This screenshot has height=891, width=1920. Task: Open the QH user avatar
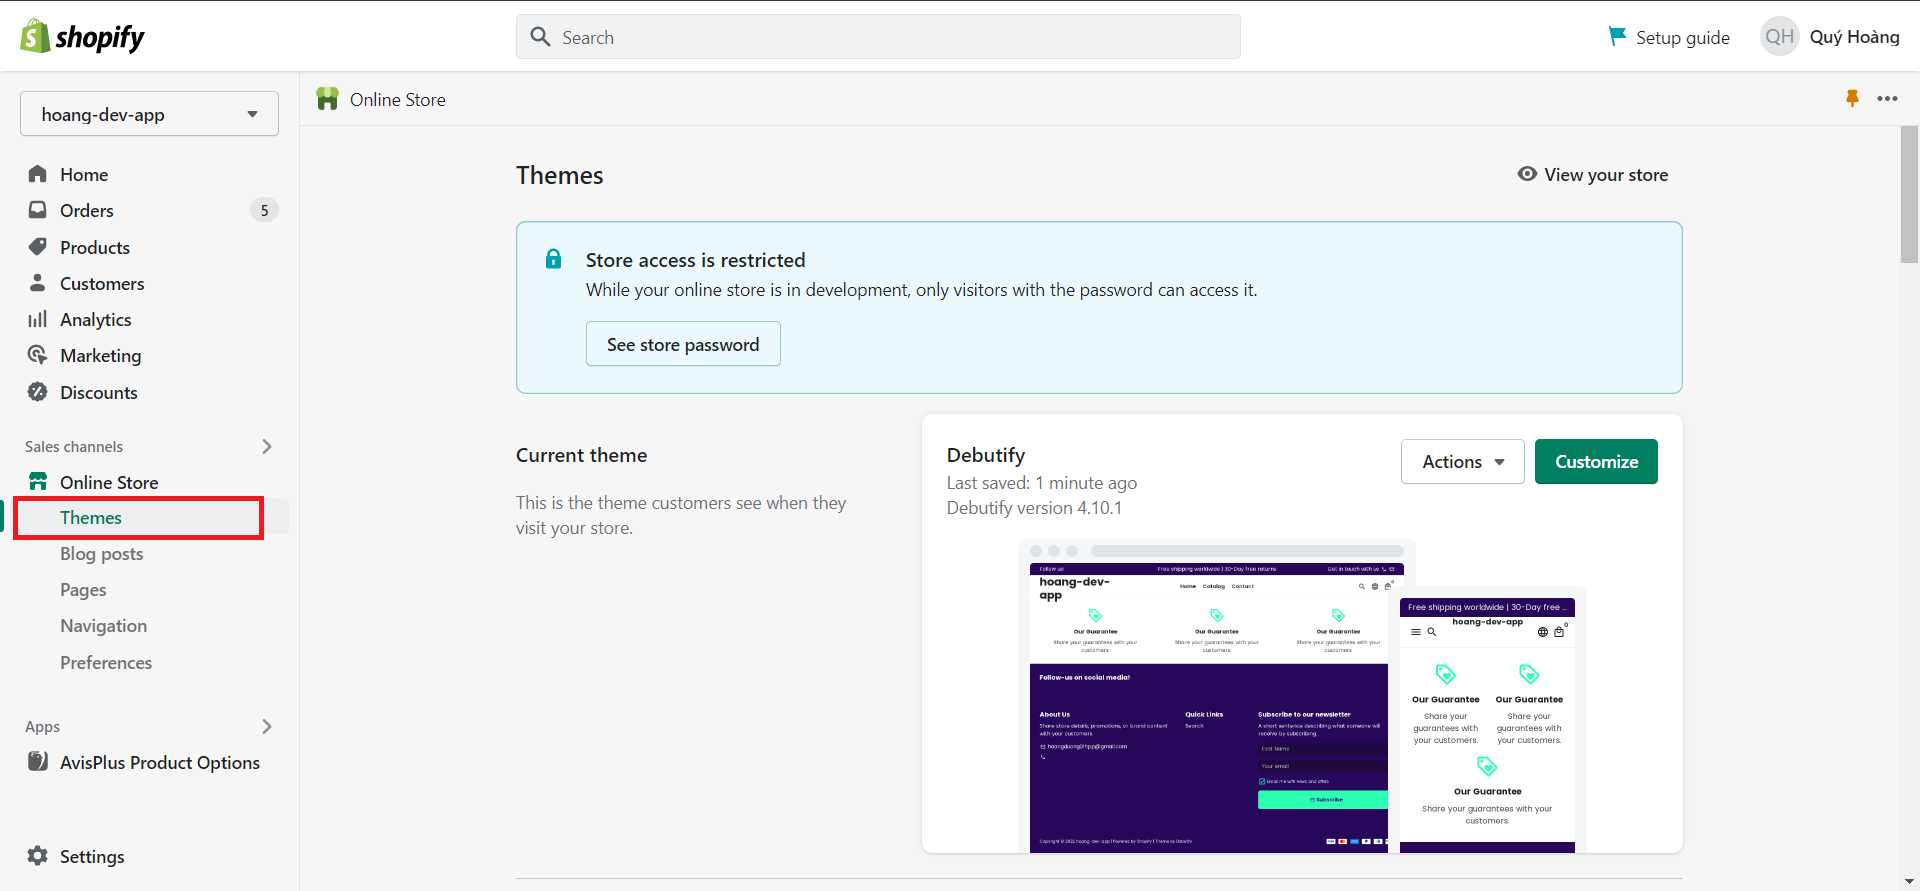1779,37
